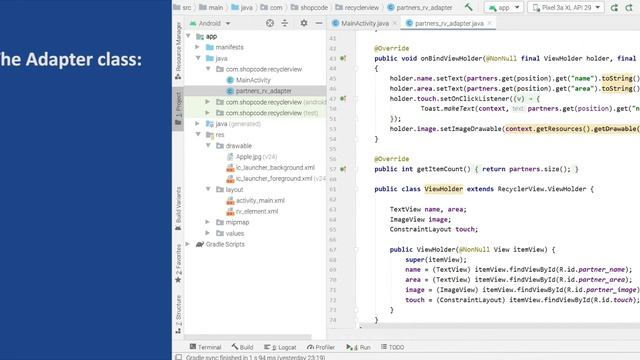Image resolution: width=640 pixels, height=360 pixels.
Task: Click horizontal scrollbar under project tree
Action: pyautogui.click(x=248, y=337)
